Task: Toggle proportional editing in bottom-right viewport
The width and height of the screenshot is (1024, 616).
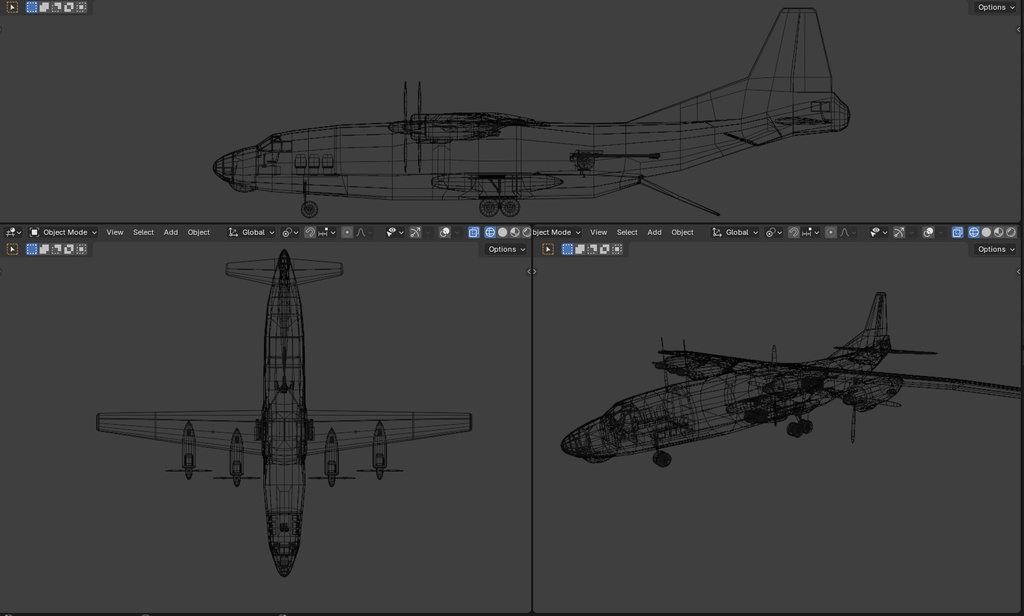Action: tap(831, 232)
